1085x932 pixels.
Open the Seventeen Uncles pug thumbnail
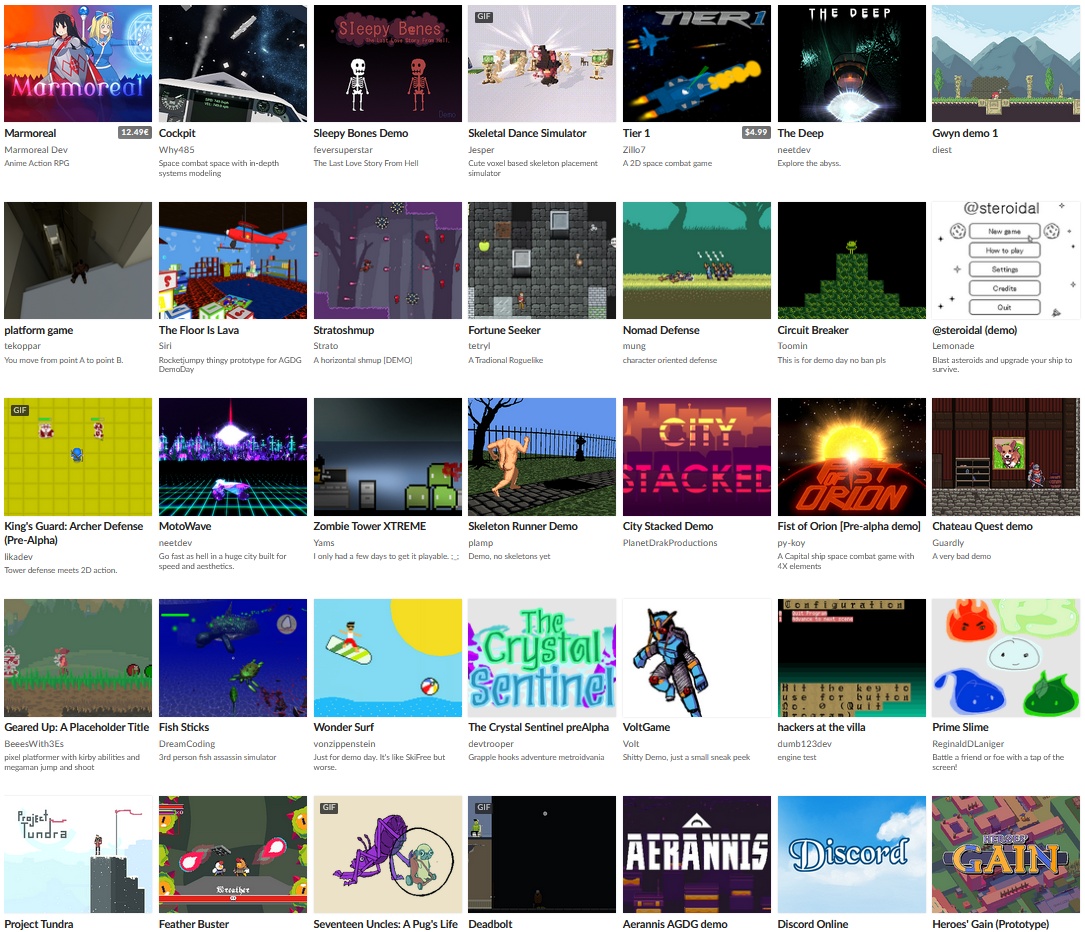[388, 855]
